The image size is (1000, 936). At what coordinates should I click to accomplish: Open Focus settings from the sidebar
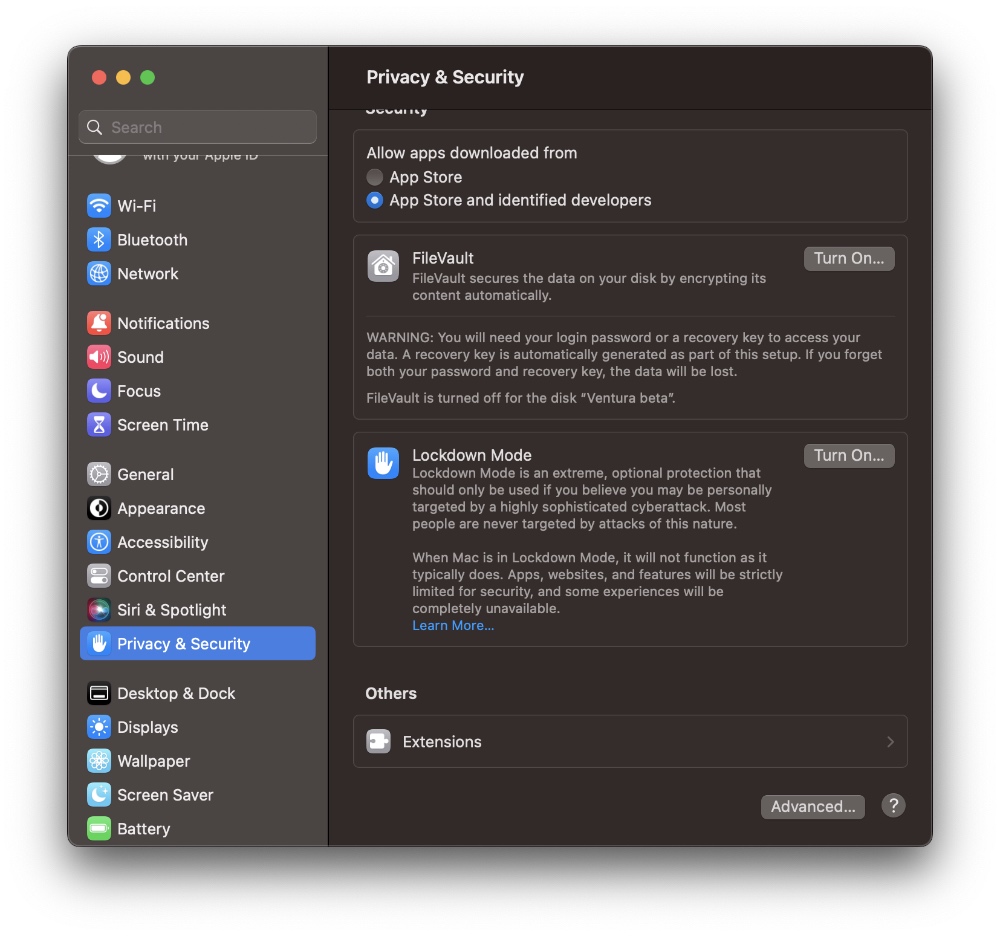135,391
